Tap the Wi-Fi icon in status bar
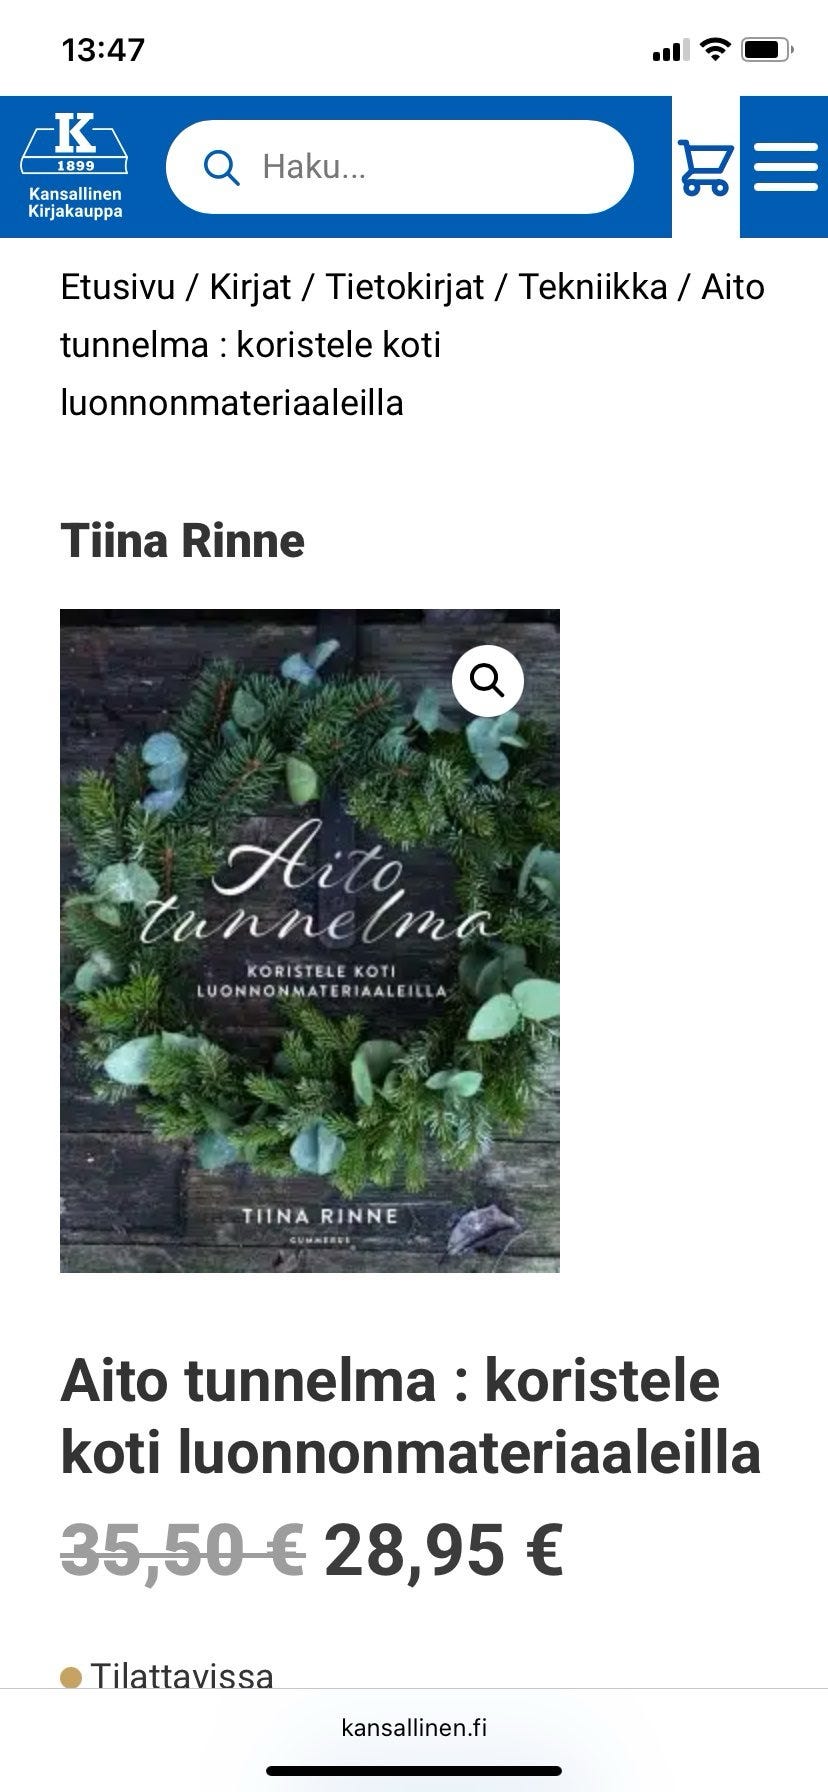The width and height of the screenshot is (828, 1792). click(716, 49)
